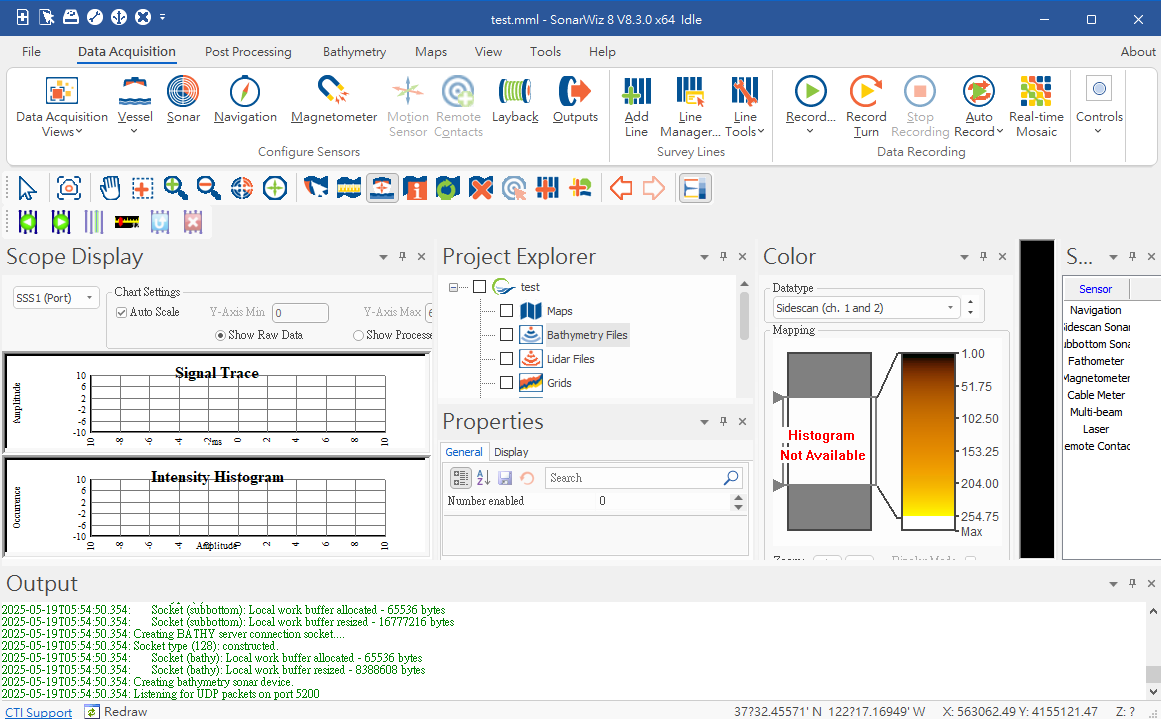Click the map delete red X tool
Viewport: 1161px width, 719px height.
481,188
